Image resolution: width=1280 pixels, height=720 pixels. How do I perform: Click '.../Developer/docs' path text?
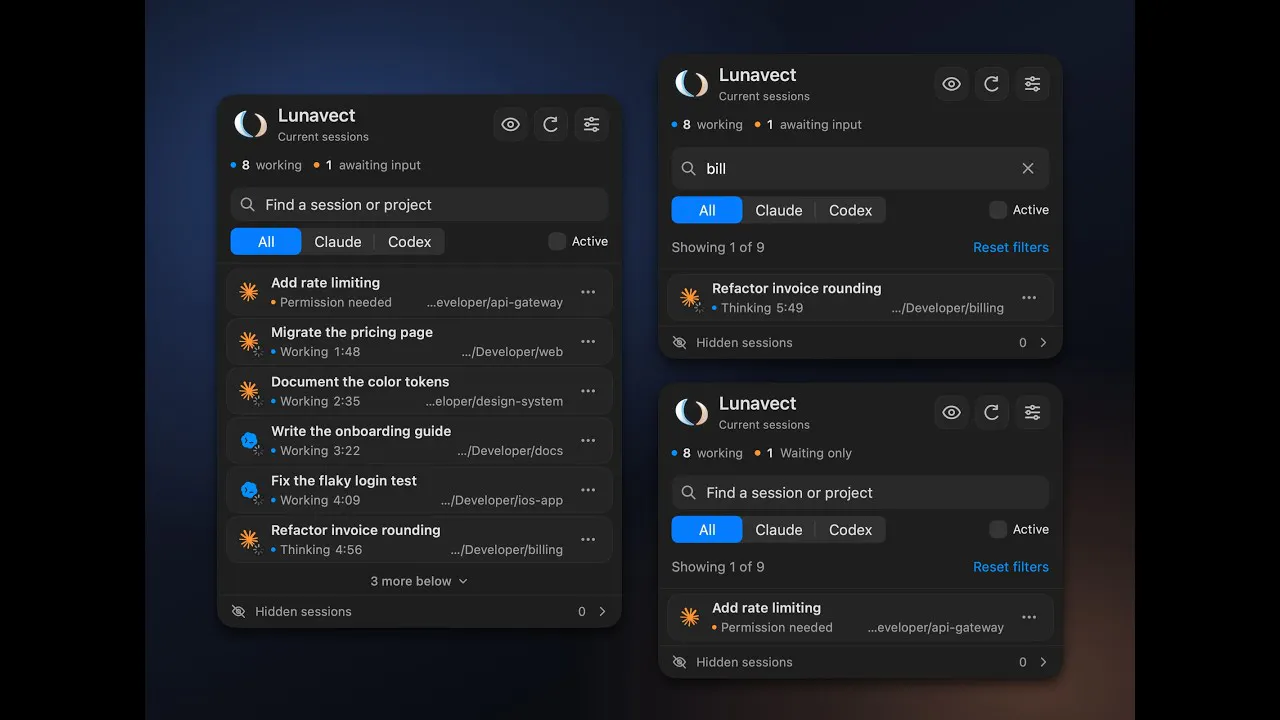510,451
